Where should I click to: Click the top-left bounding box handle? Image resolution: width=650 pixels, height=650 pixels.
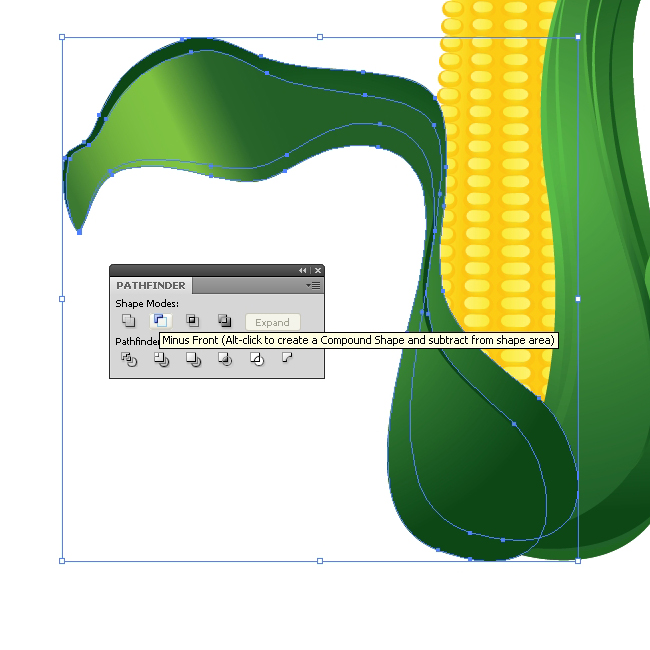coord(62,37)
